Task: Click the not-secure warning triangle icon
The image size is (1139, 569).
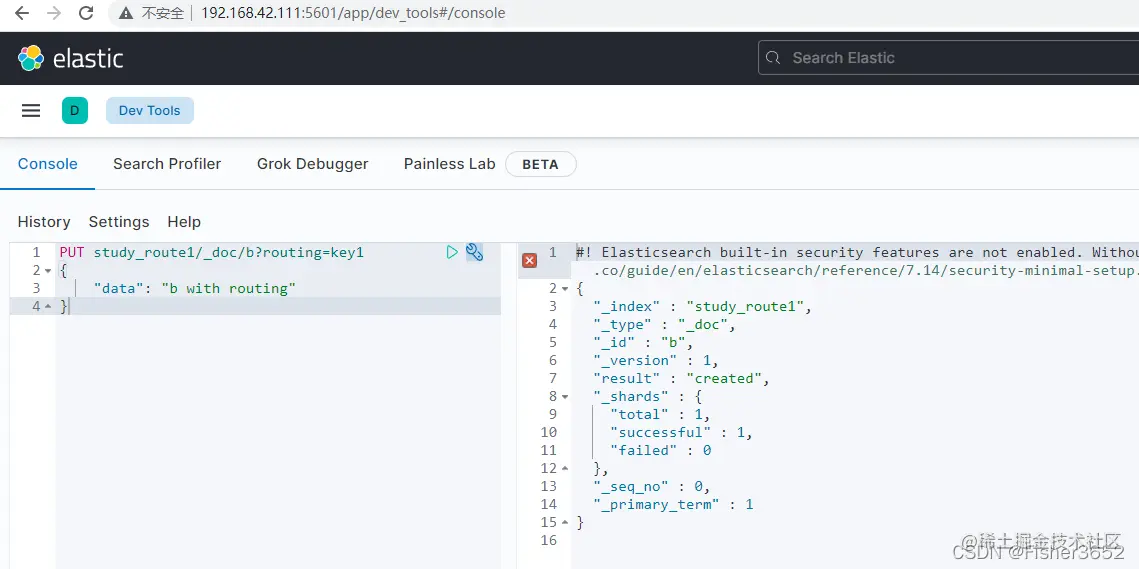Action: coord(126,13)
